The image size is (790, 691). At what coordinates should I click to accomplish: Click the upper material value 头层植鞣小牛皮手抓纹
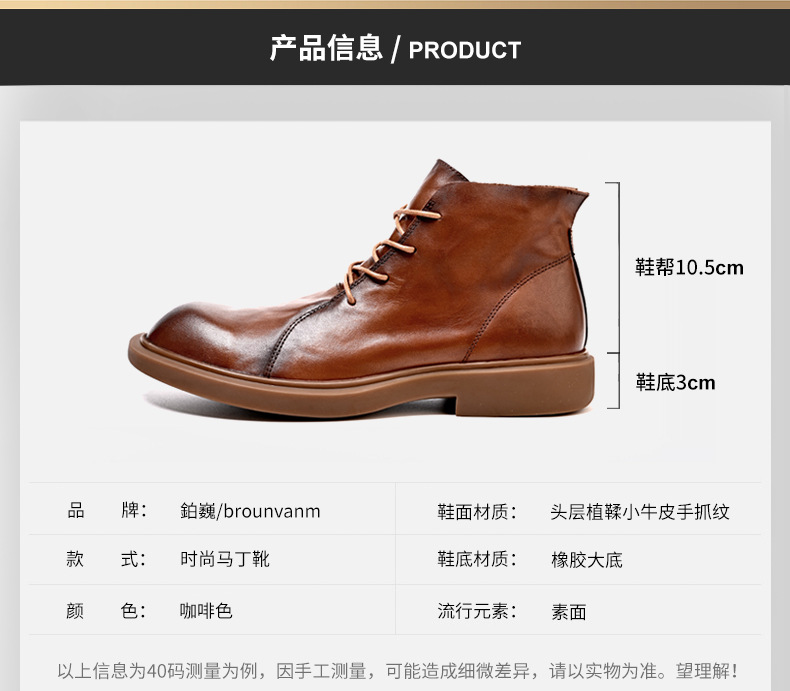[640, 512]
